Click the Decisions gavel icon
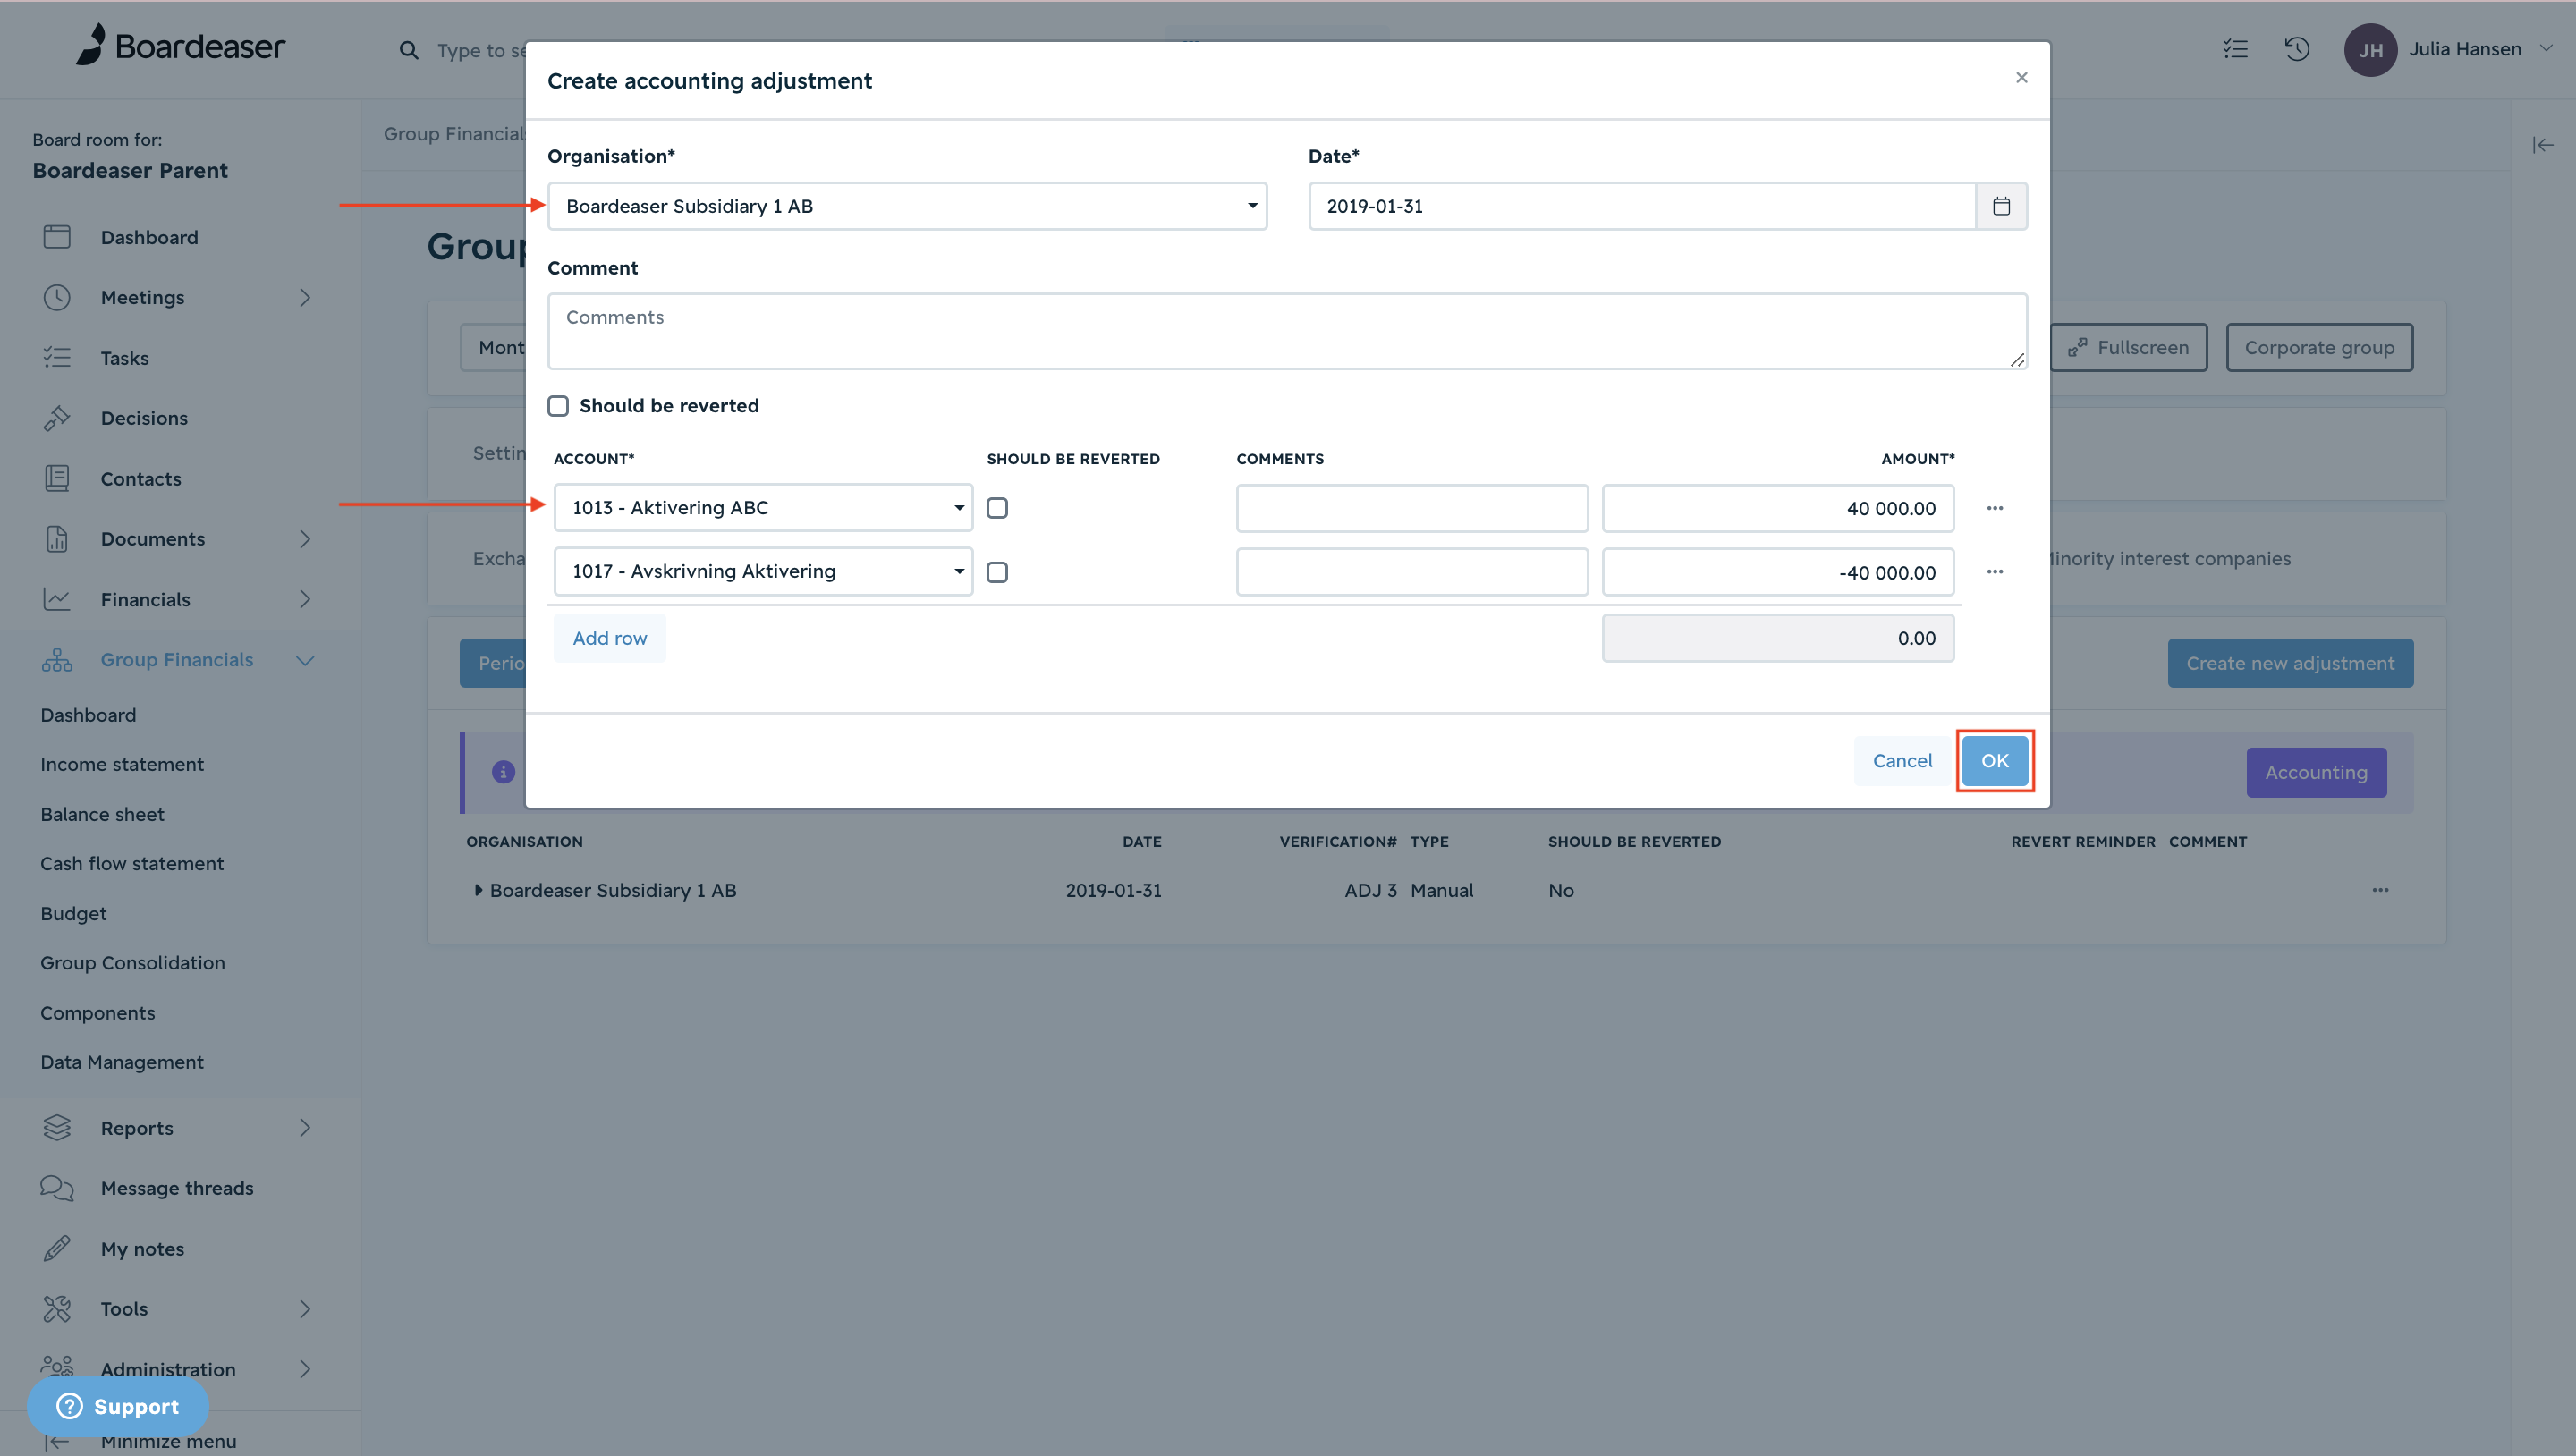Viewport: 2576px width, 1456px height. 57,418
